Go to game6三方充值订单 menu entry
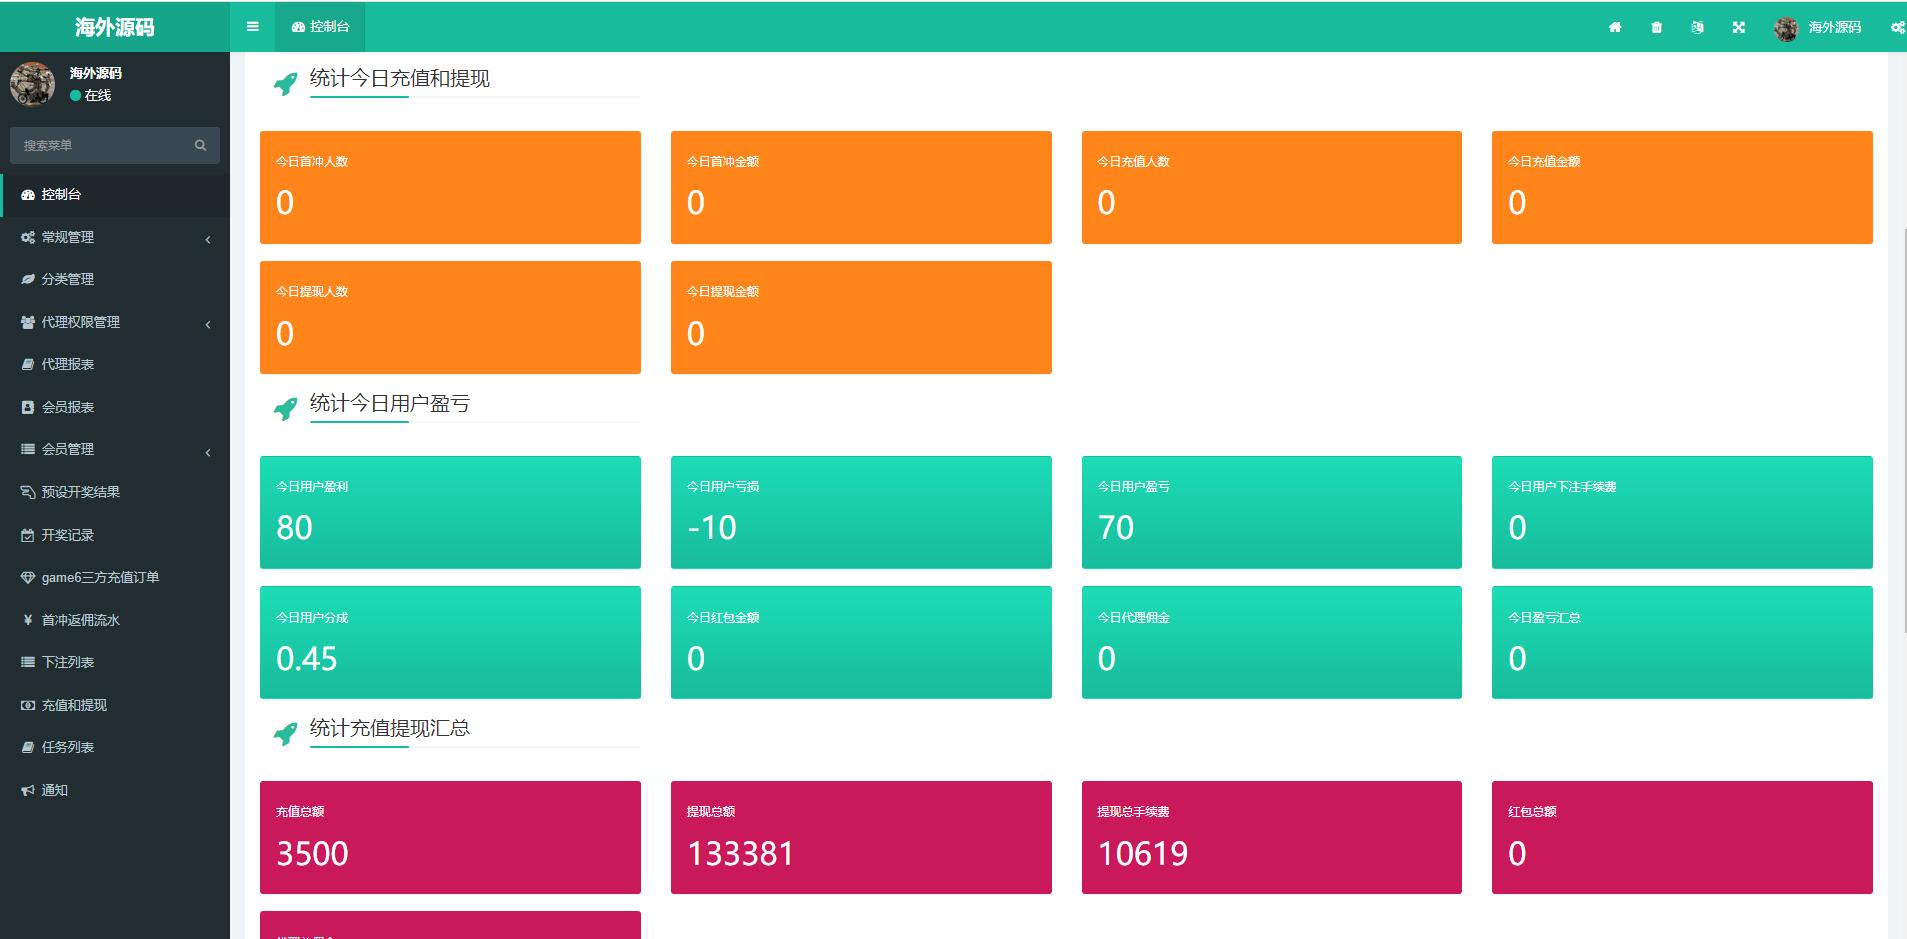The image size is (1907, 939). click(100, 577)
